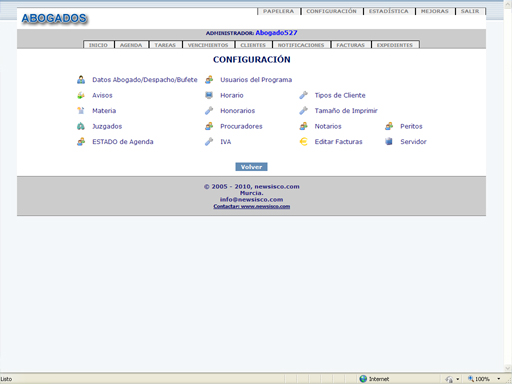The image size is (512, 384).
Task: Click the Honorarios wrench icon
Action: [209, 111]
